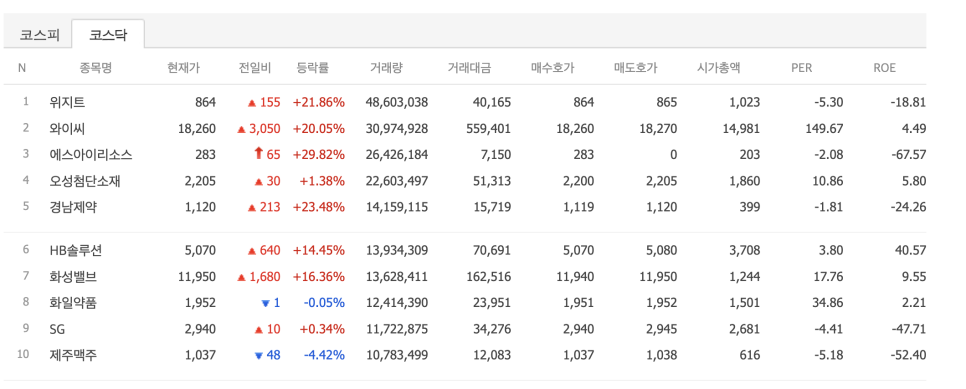Viewport: 966px width, 389px height.
Task: Open stock SG
Action: click(x=57, y=329)
